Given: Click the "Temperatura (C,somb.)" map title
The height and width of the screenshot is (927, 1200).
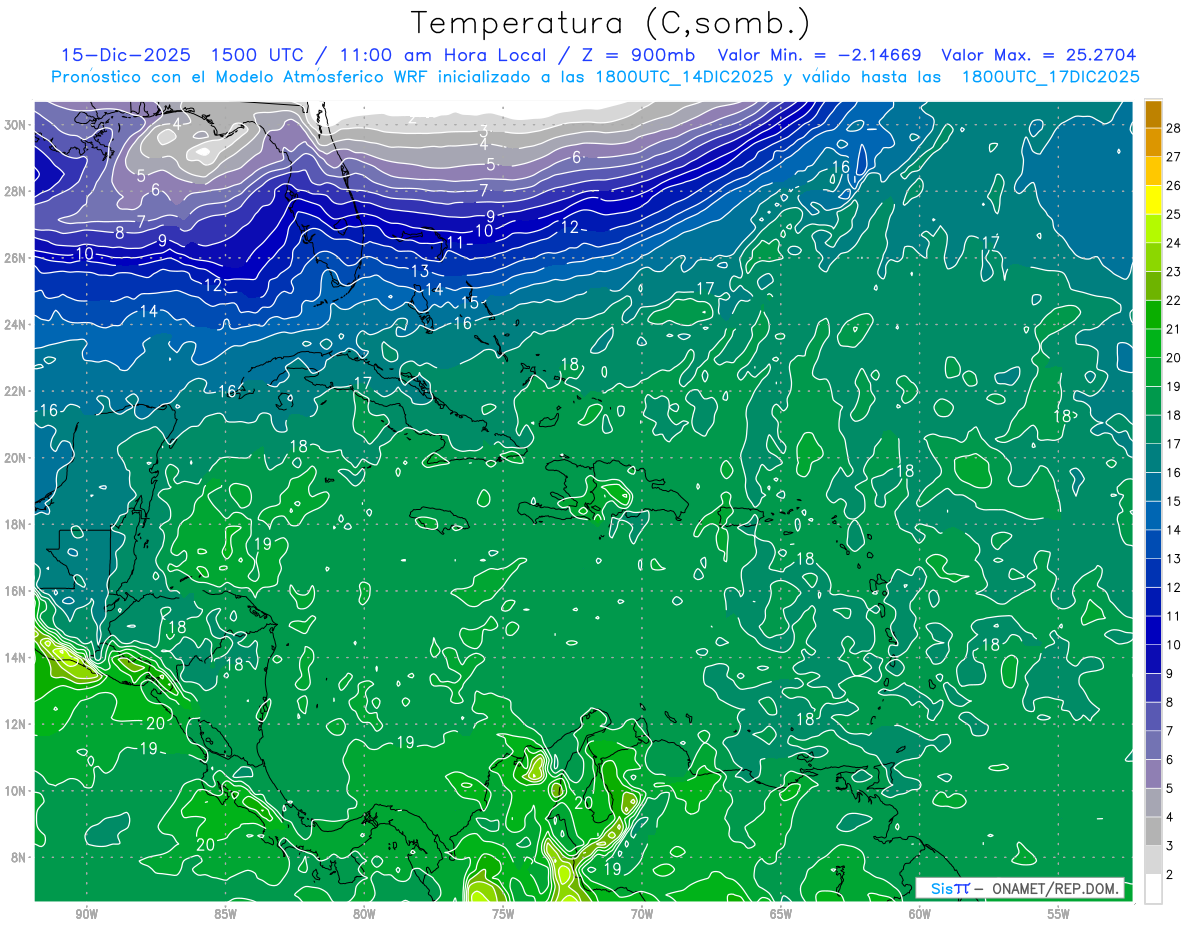Looking at the screenshot, I should 611,23.
